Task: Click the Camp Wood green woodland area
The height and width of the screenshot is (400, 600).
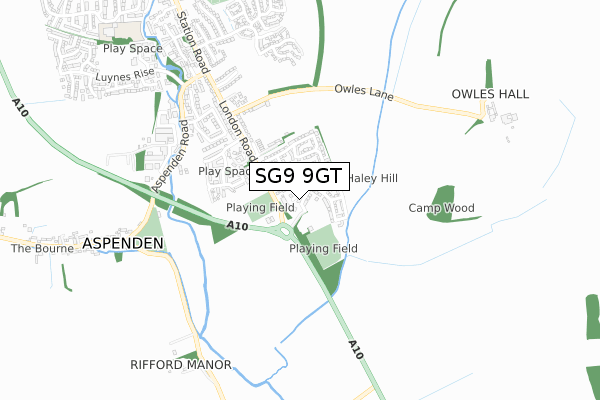Action: coord(444,203)
